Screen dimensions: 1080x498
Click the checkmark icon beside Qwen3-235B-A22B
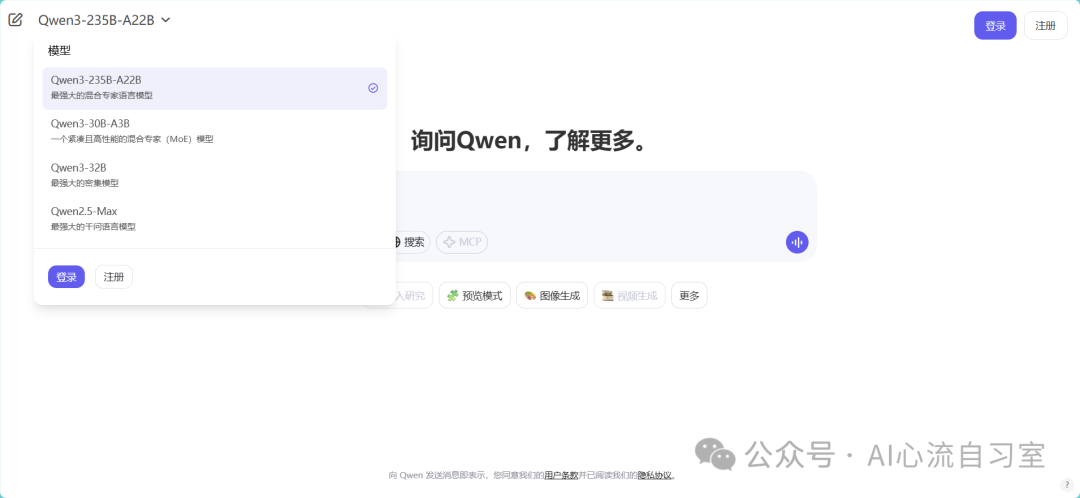point(373,88)
